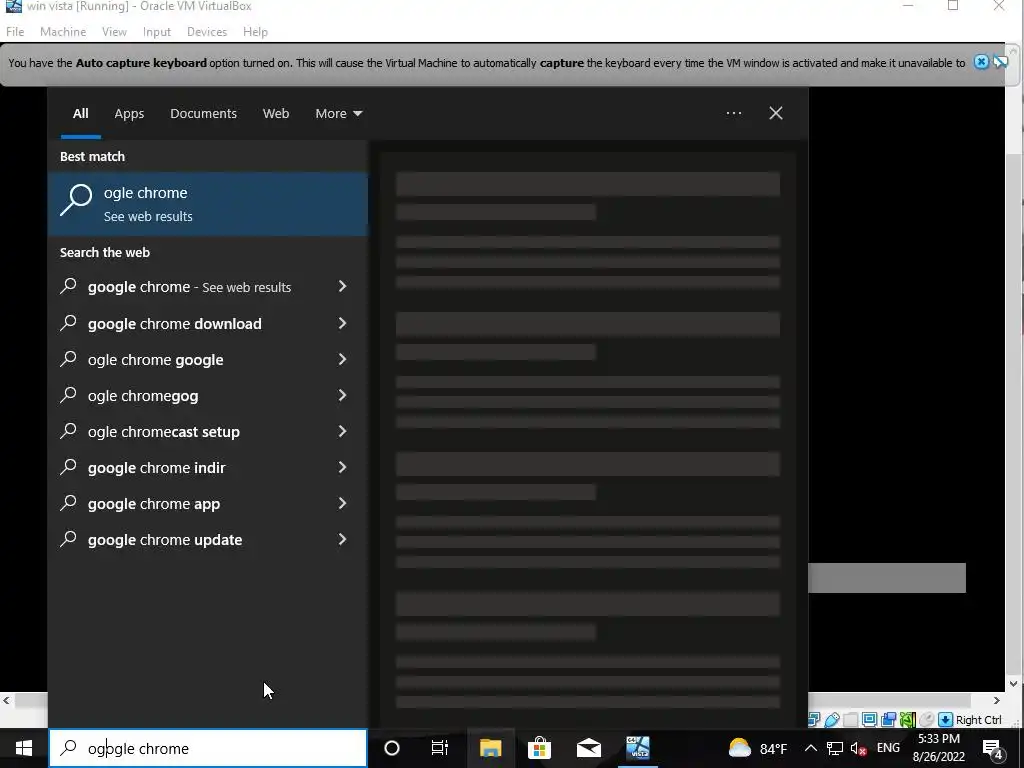Launch Microsoft Store from the taskbar
1024x768 pixels.
[x=539, y=748]
